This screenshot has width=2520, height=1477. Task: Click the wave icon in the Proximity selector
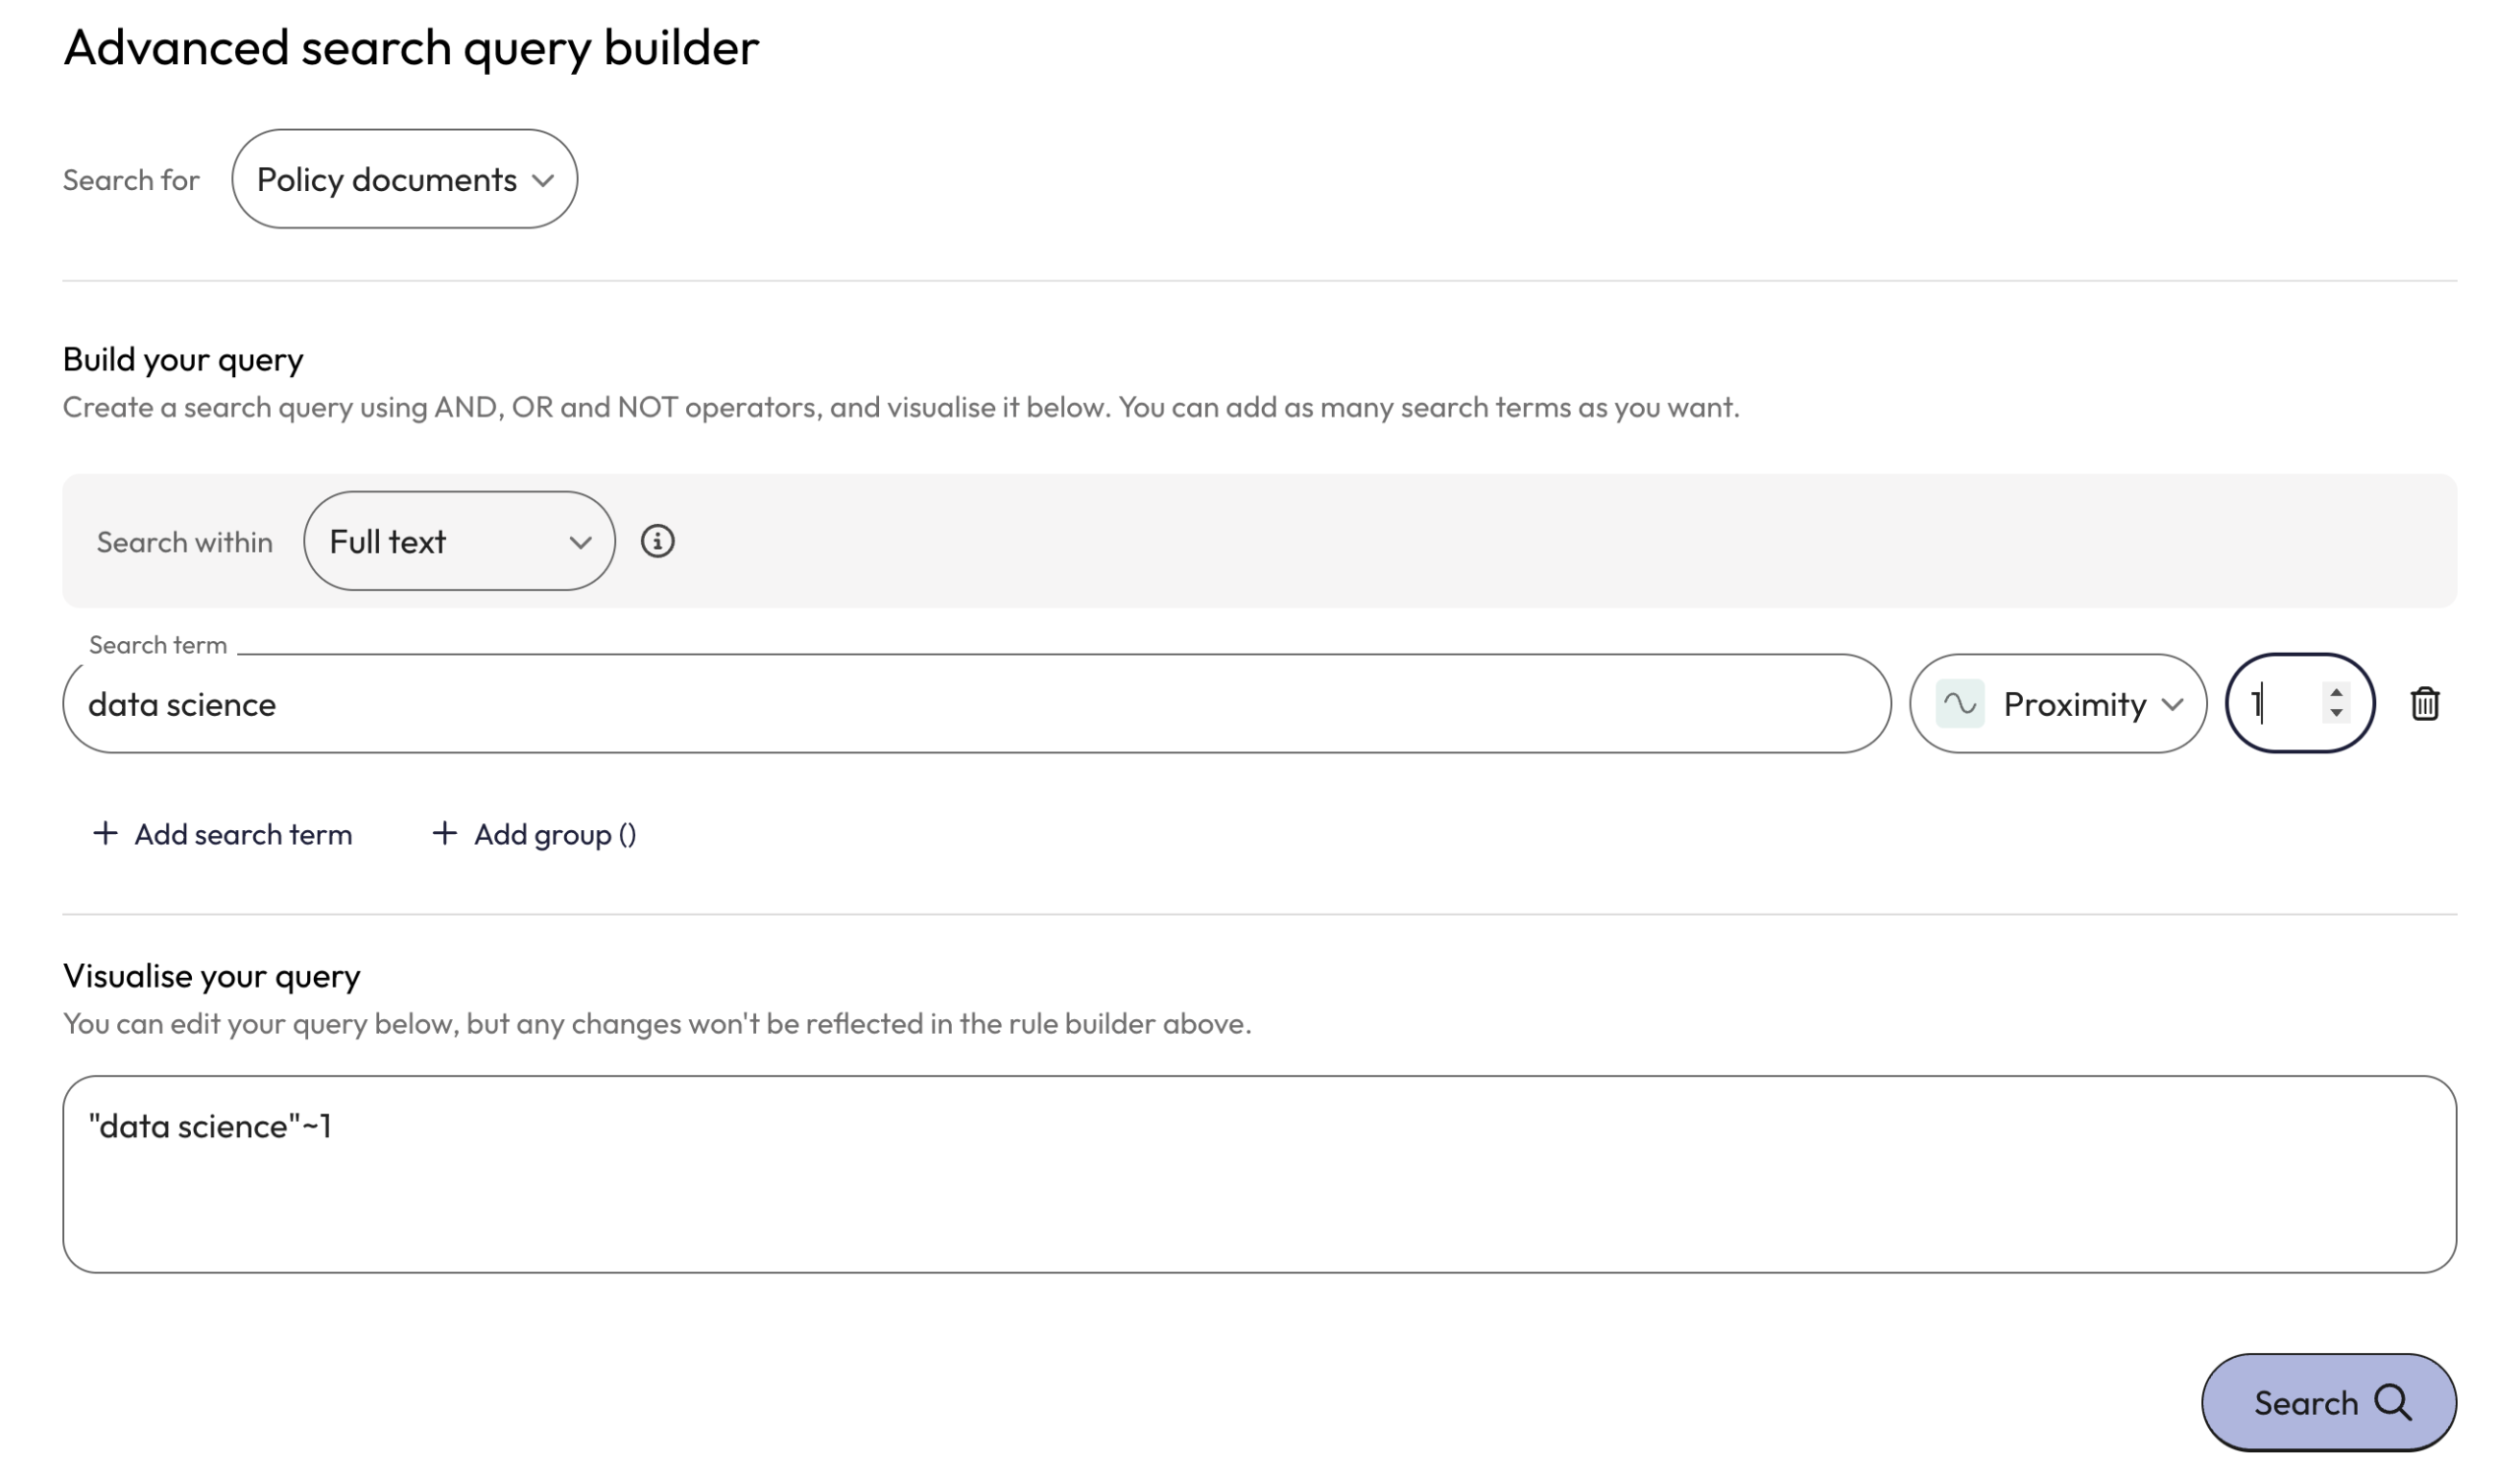(1960, 703)
